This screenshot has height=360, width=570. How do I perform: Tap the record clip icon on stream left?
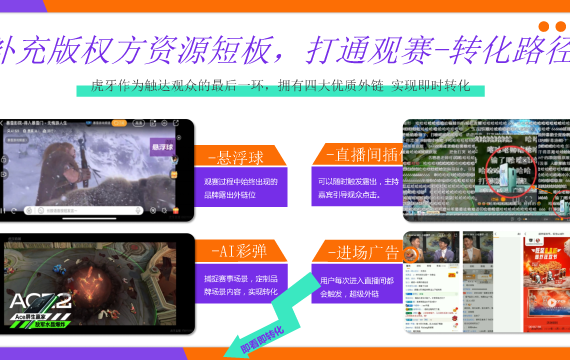4,175
